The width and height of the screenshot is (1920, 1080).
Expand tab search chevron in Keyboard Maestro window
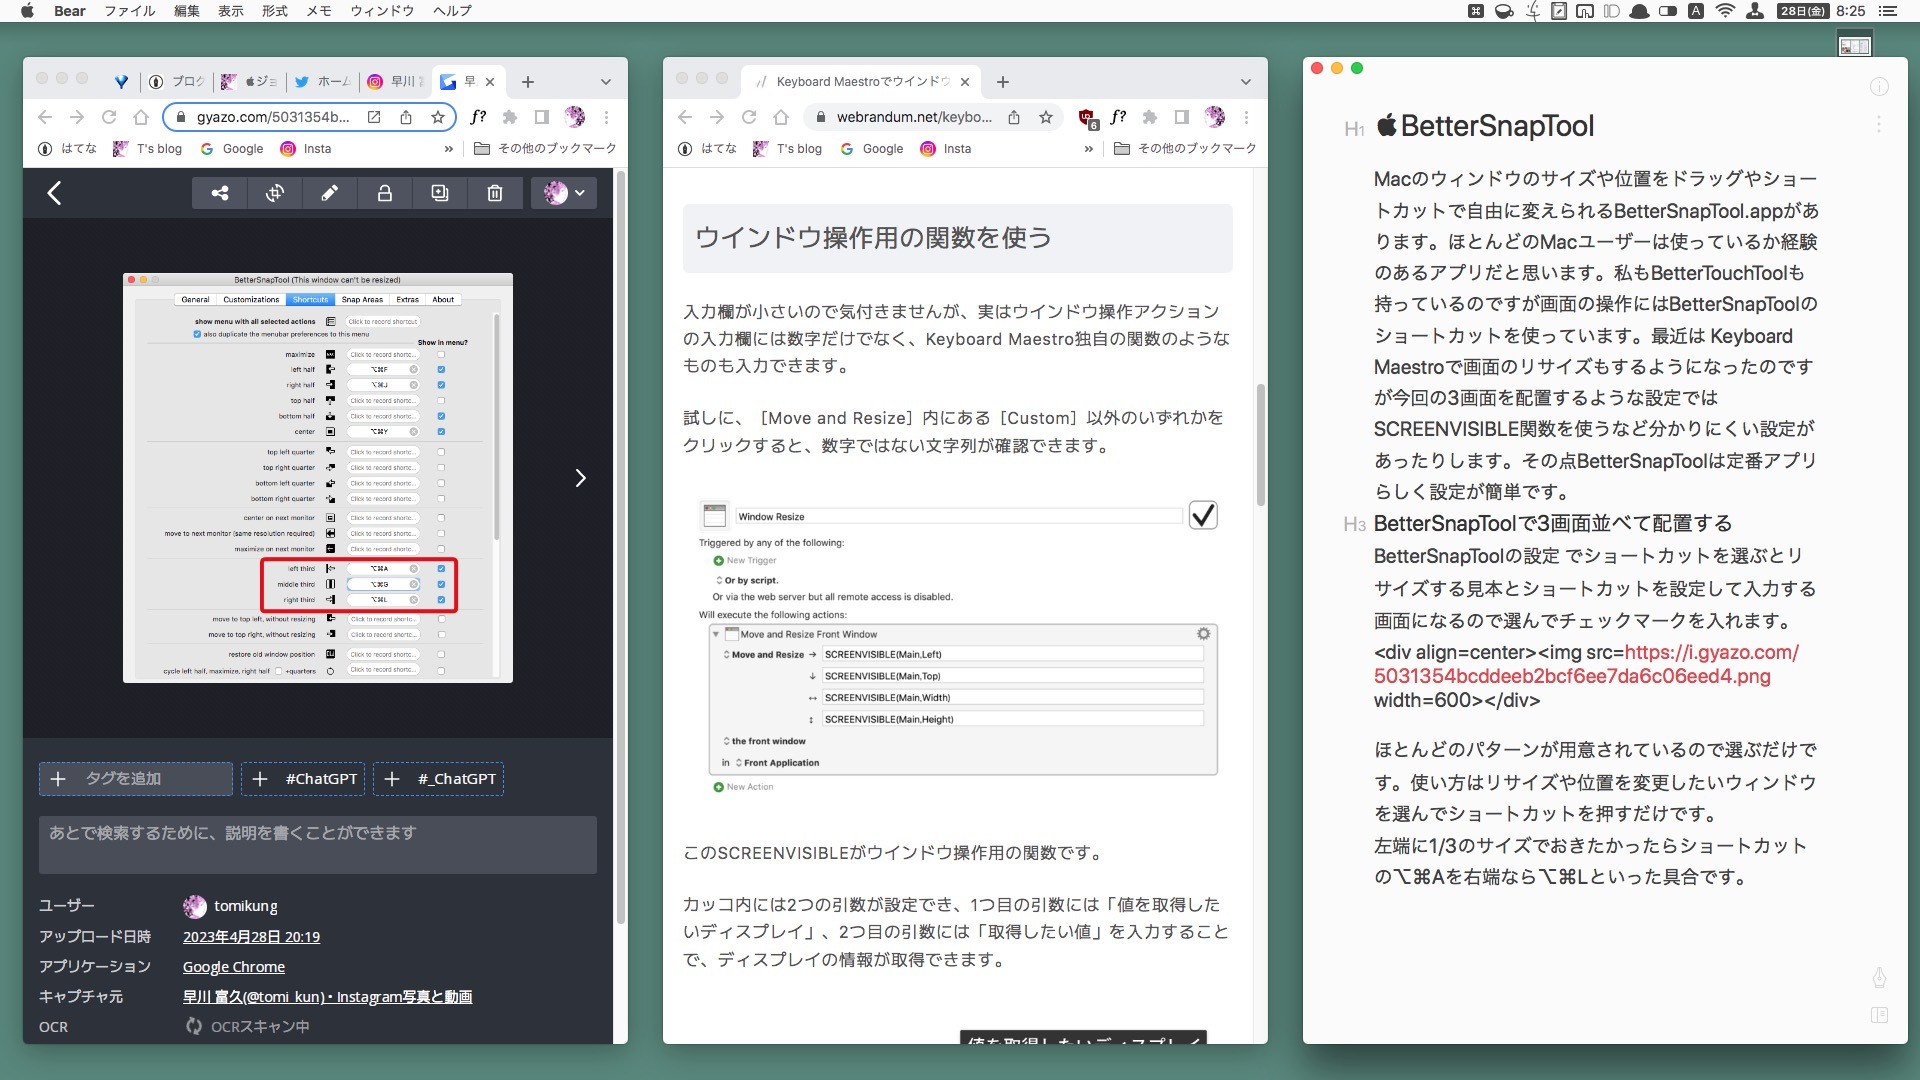click(x=1245, y=82)
